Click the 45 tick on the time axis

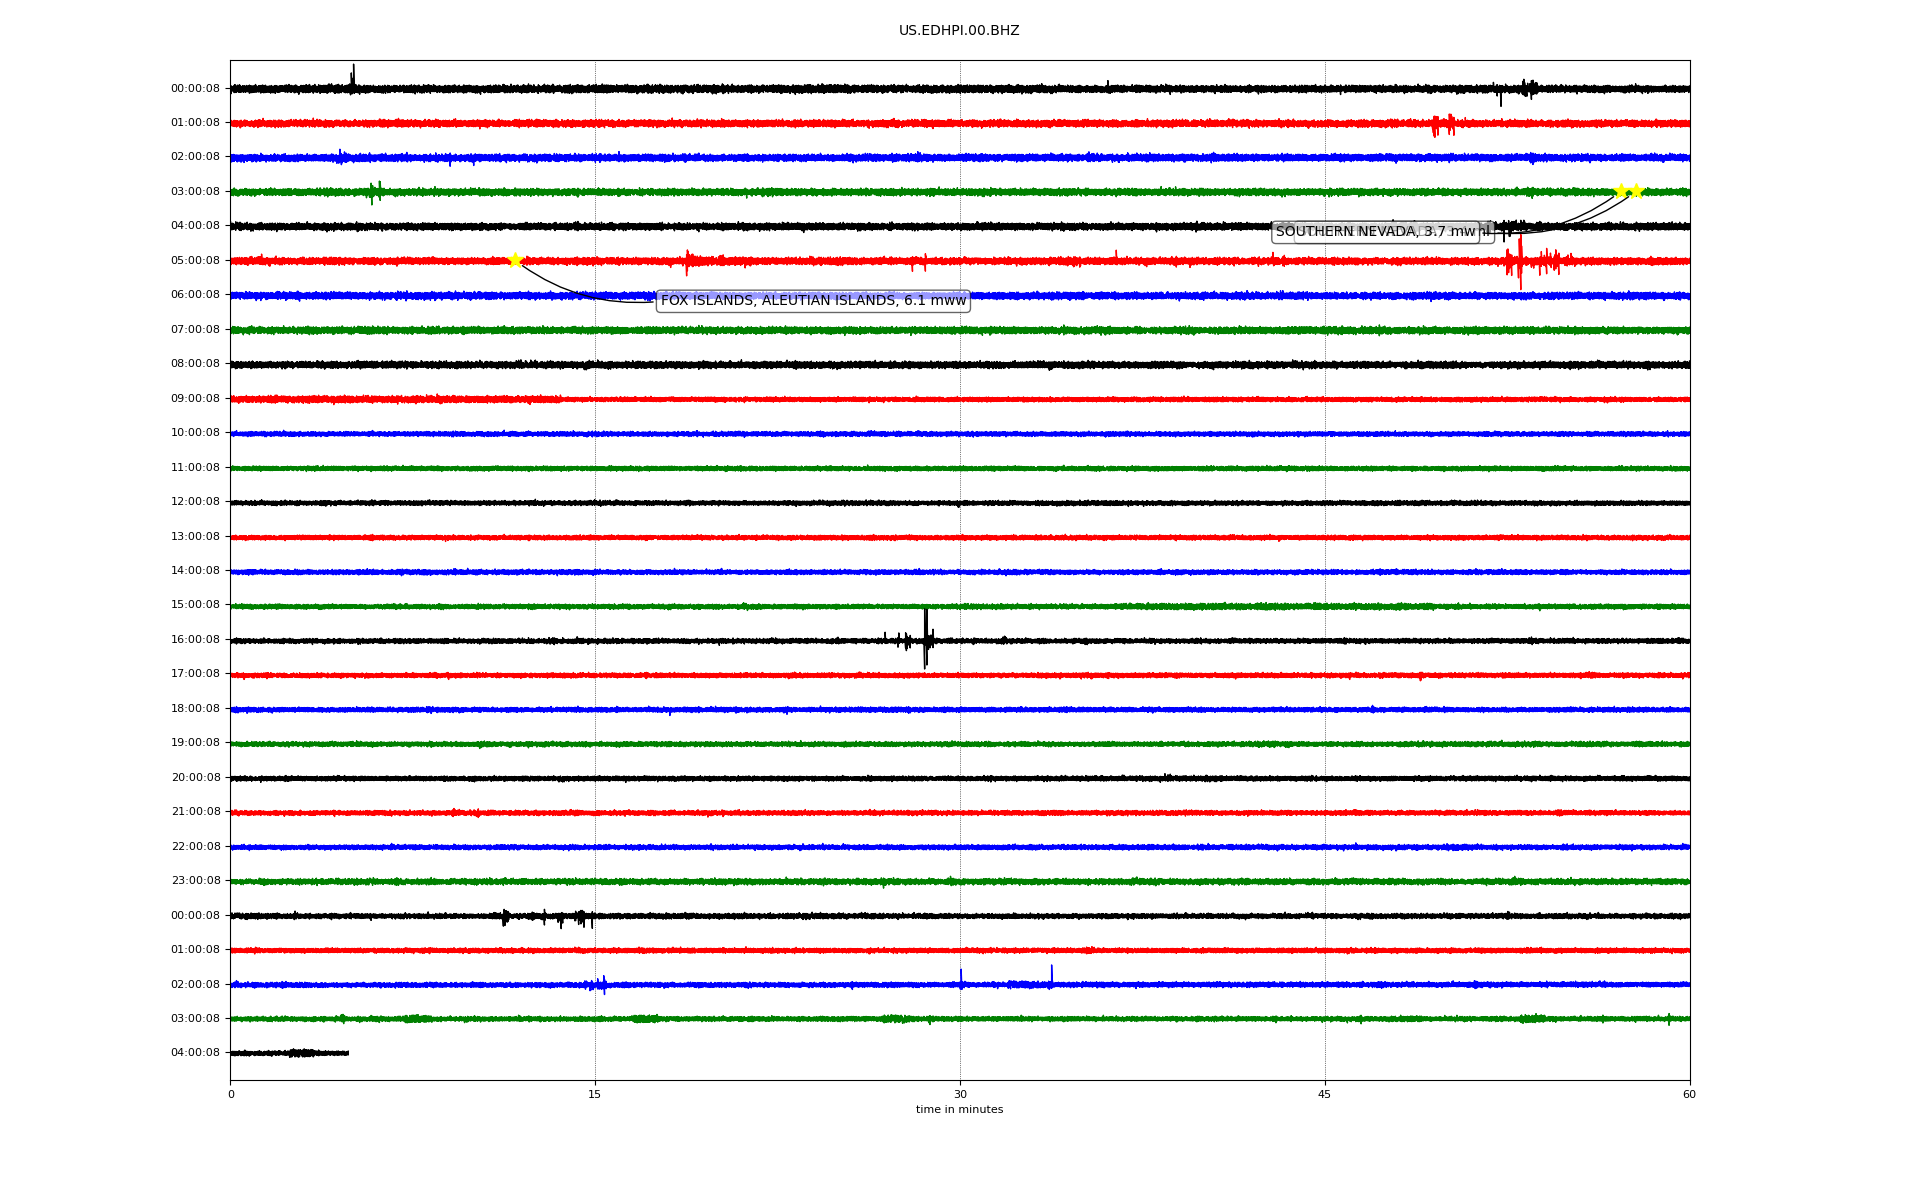click(1325, 1094)
